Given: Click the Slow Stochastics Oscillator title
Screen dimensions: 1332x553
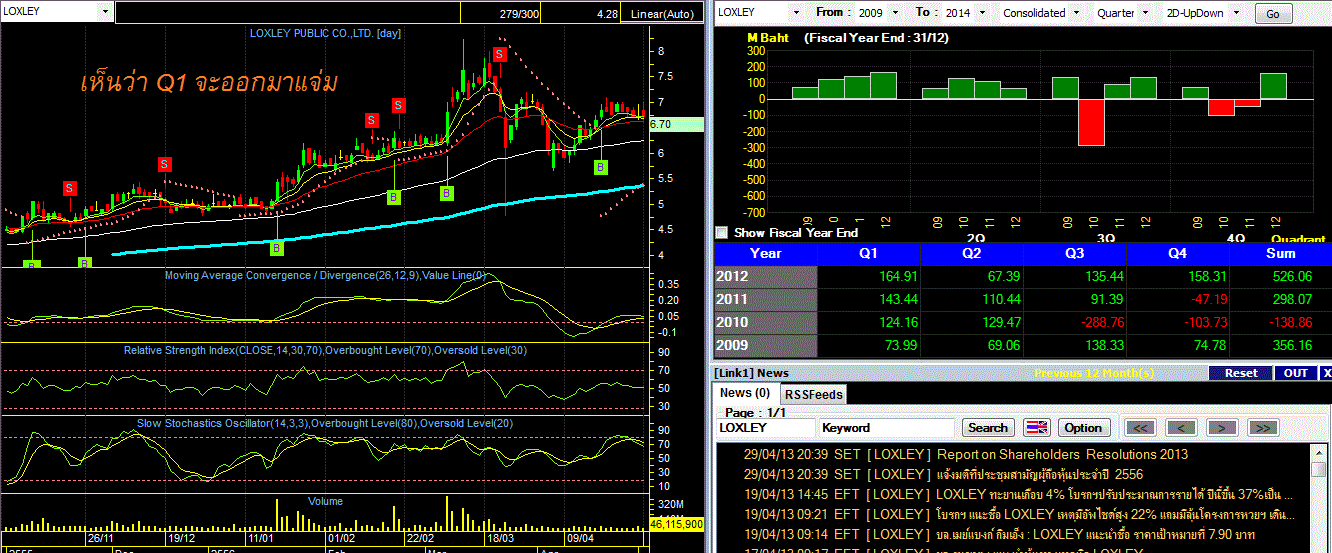Looking at the screenshot, I should [325, 423].
